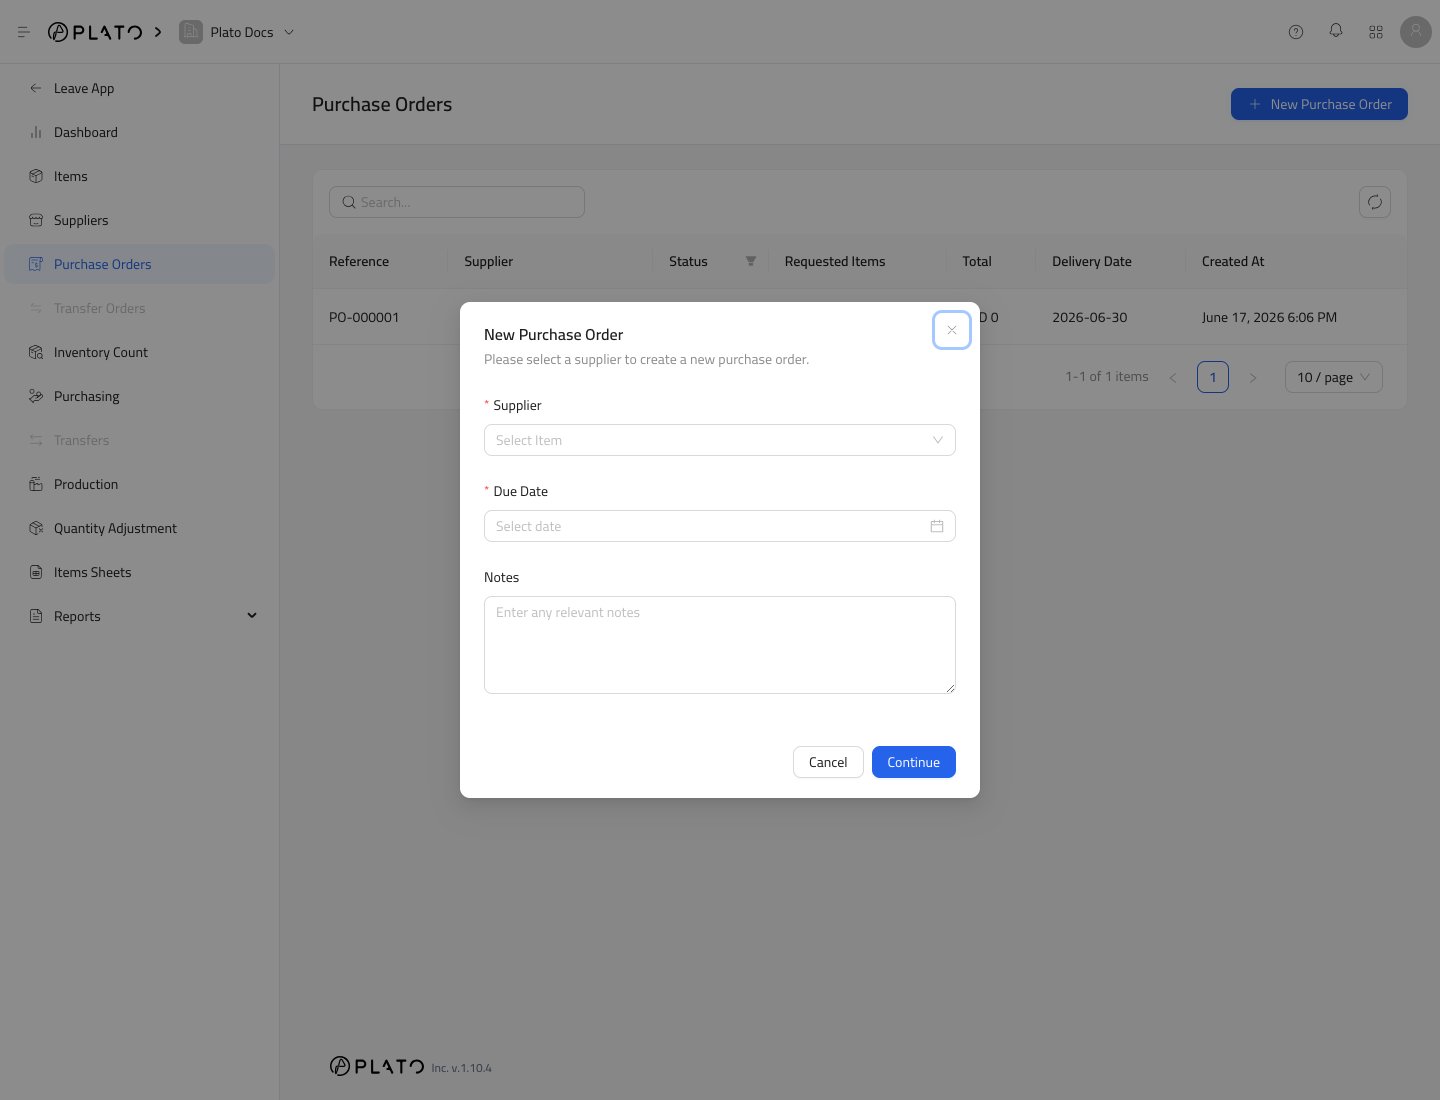Click the Transfer Orders sidebar entry
1440x1100 pixels.
(139, 308)
